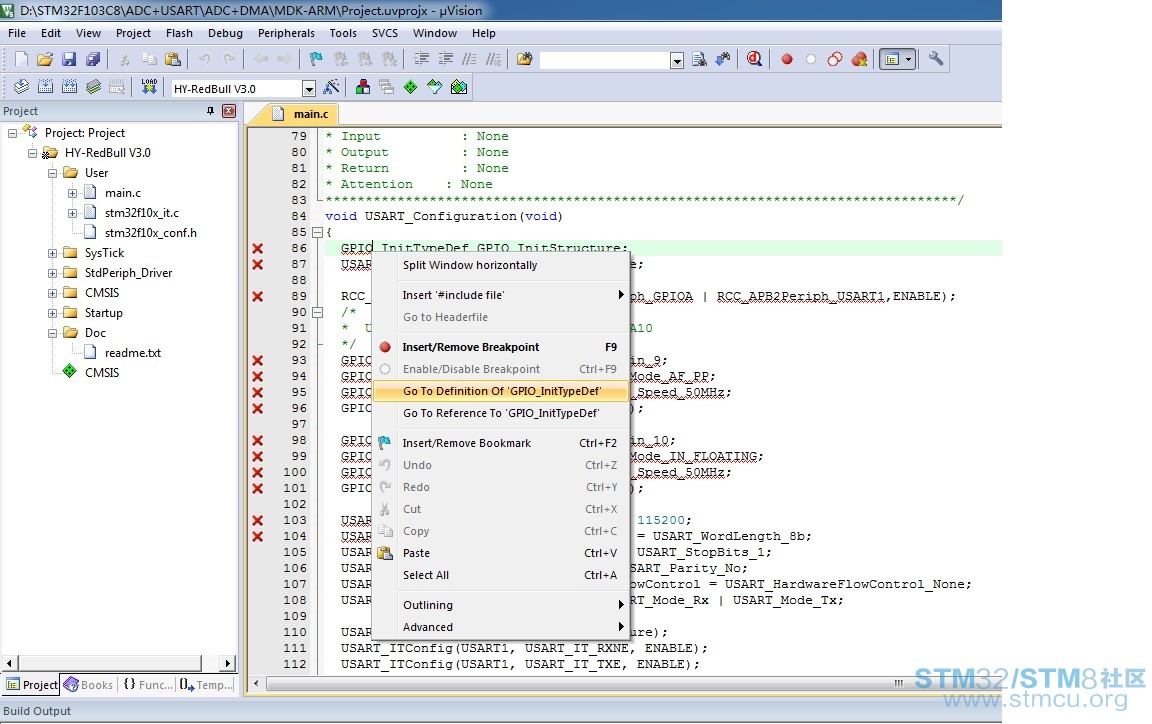Viewport: 1152px width, 724px height.
Task: Click the Translate file build icon
Action: pyautogui.click(x=21, y=87)
